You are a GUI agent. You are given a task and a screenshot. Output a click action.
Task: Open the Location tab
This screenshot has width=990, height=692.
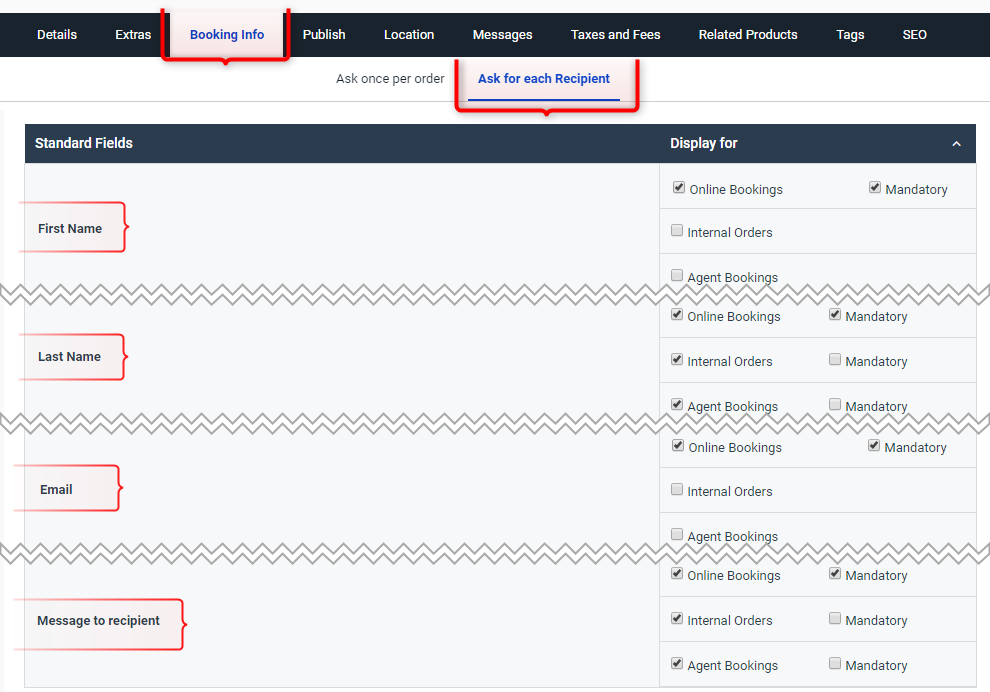click(x=409, y=35)
